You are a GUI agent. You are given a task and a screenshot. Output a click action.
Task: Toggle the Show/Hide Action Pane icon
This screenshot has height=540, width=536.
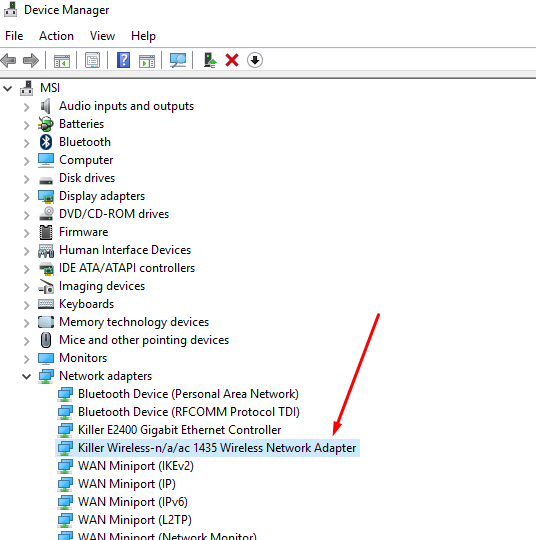pos(147,61)
